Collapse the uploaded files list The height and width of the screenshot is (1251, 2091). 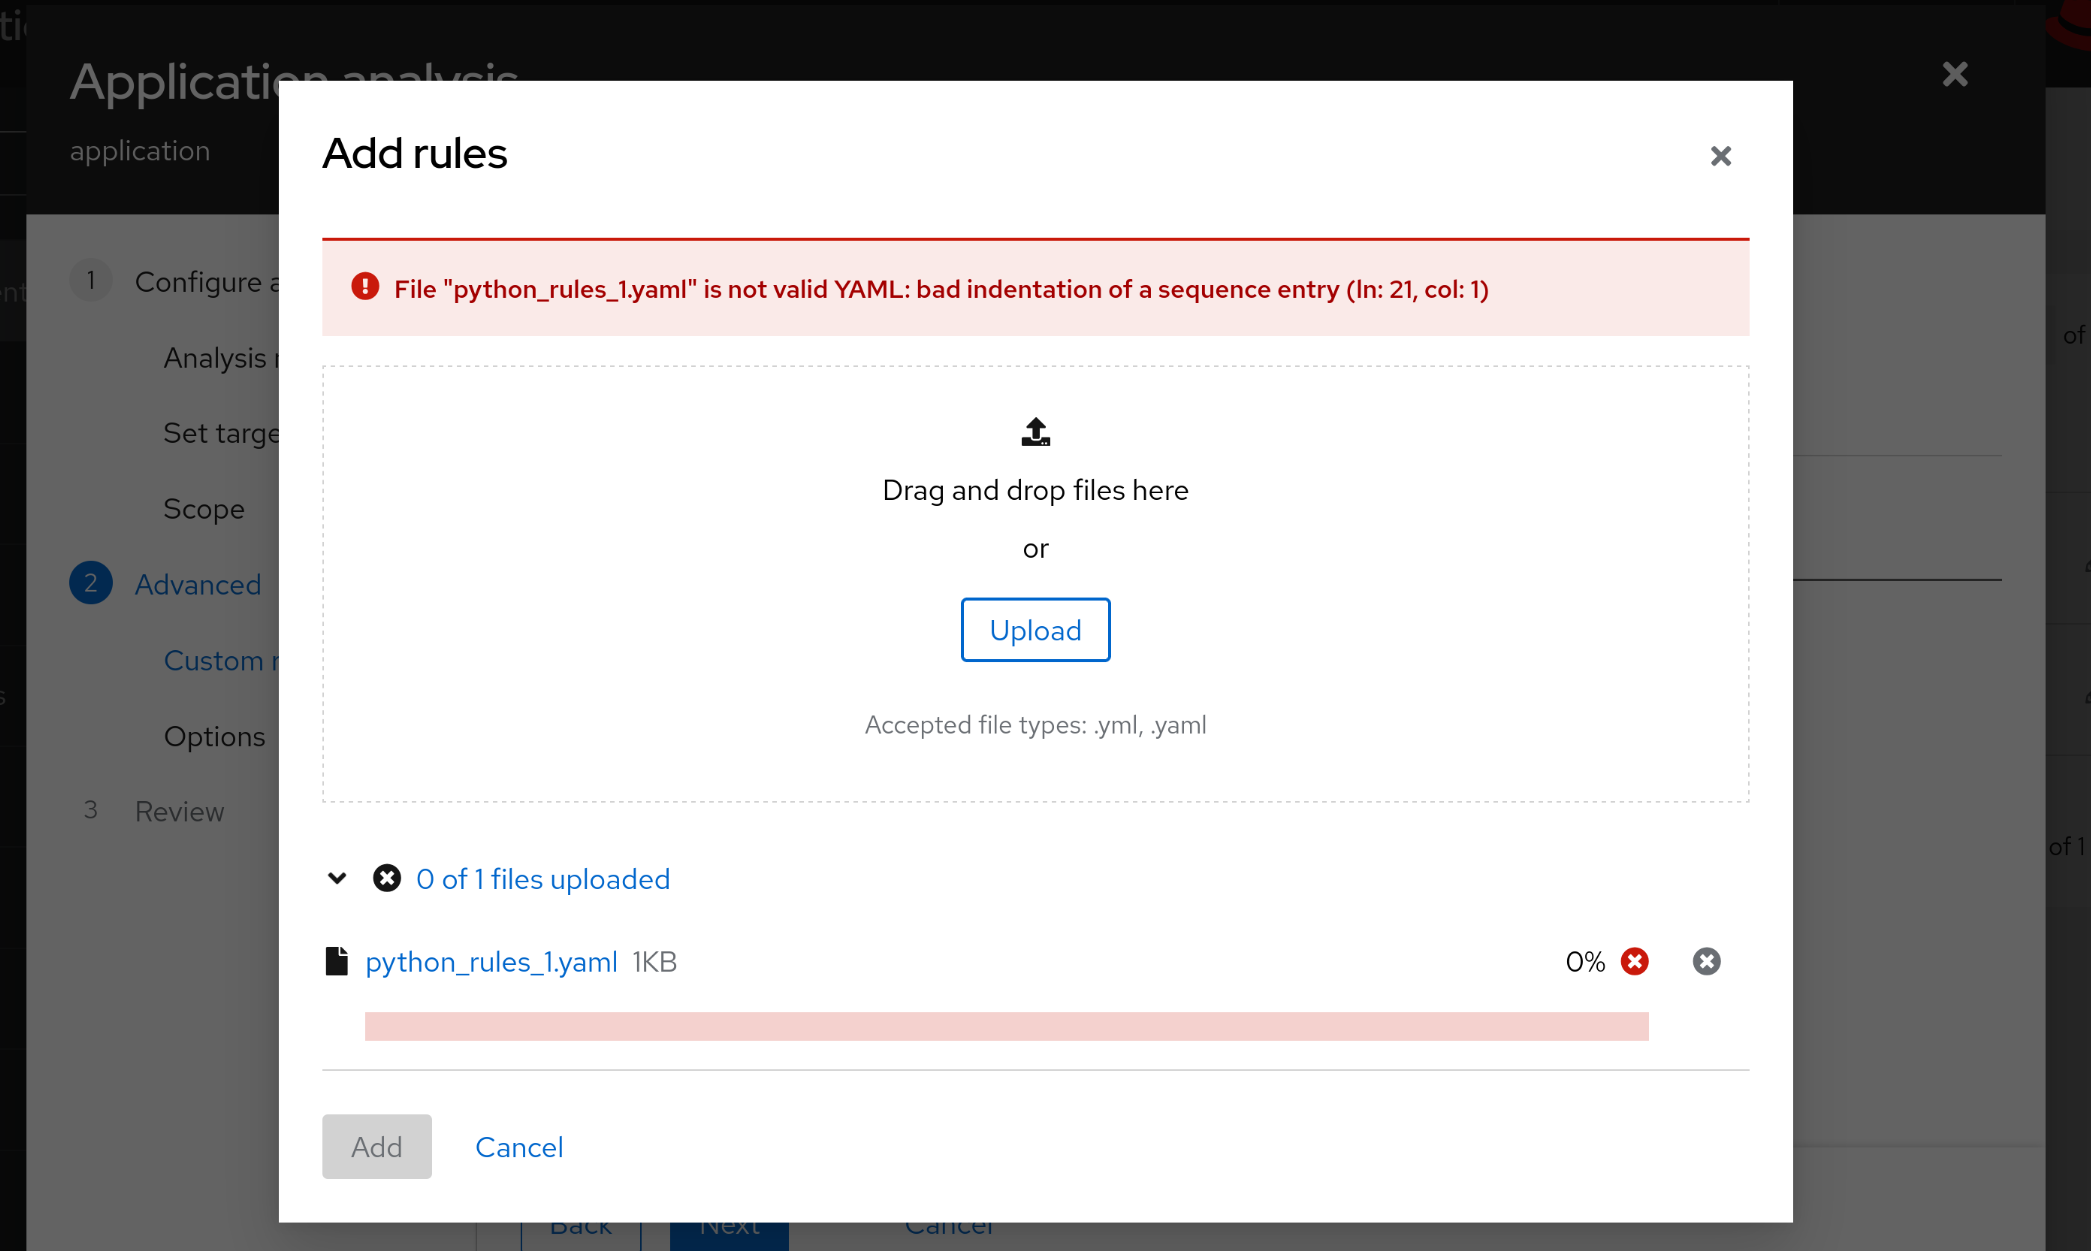(337, 878)
